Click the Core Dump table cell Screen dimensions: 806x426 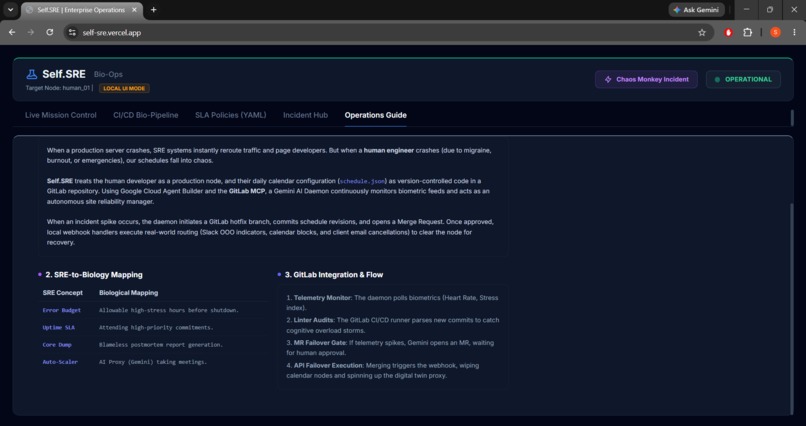click(x=57, y=345)
